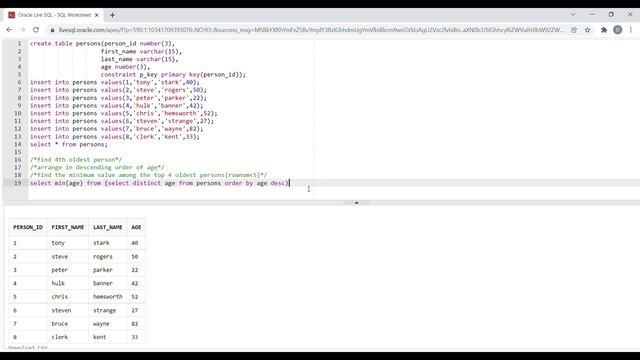640x360 pixels.
Task: Click line number 14 in the gutter
Action: [17, 144]
